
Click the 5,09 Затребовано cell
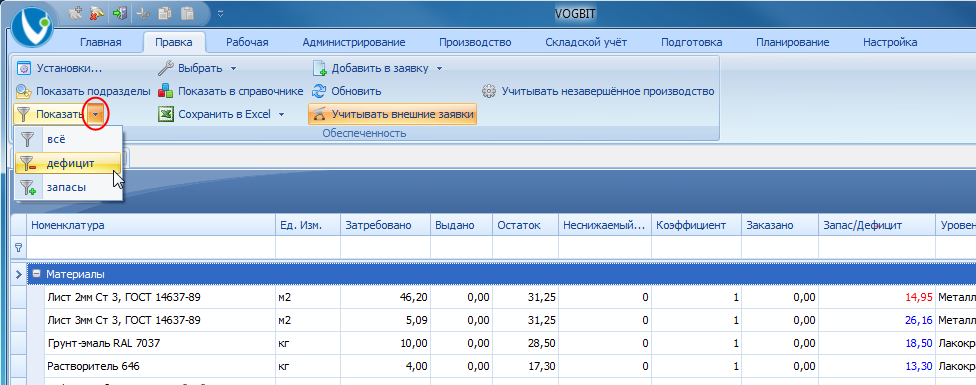tap(385, 320)
